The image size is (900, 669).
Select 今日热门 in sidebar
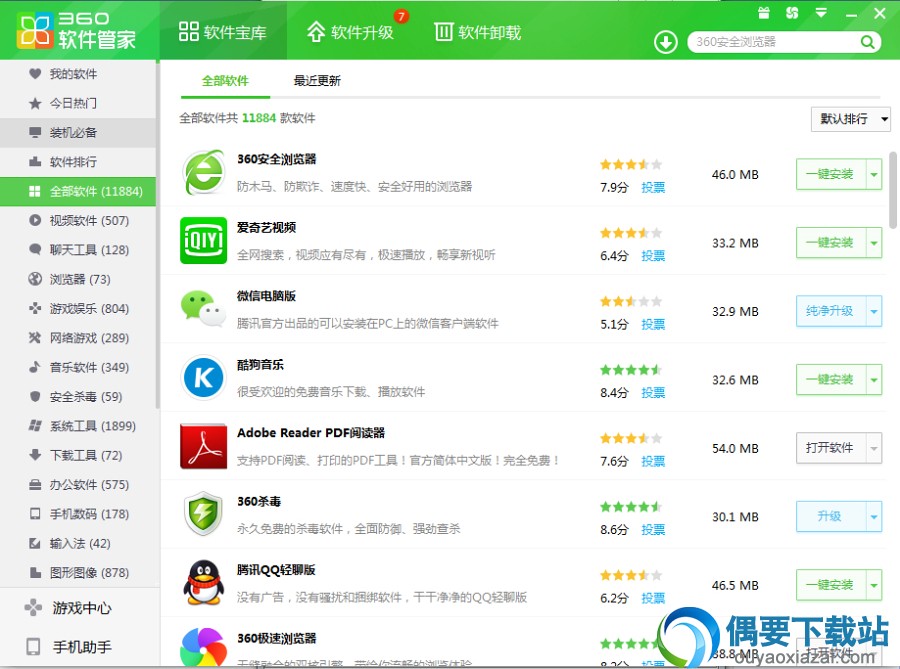(x=78, y=103)
